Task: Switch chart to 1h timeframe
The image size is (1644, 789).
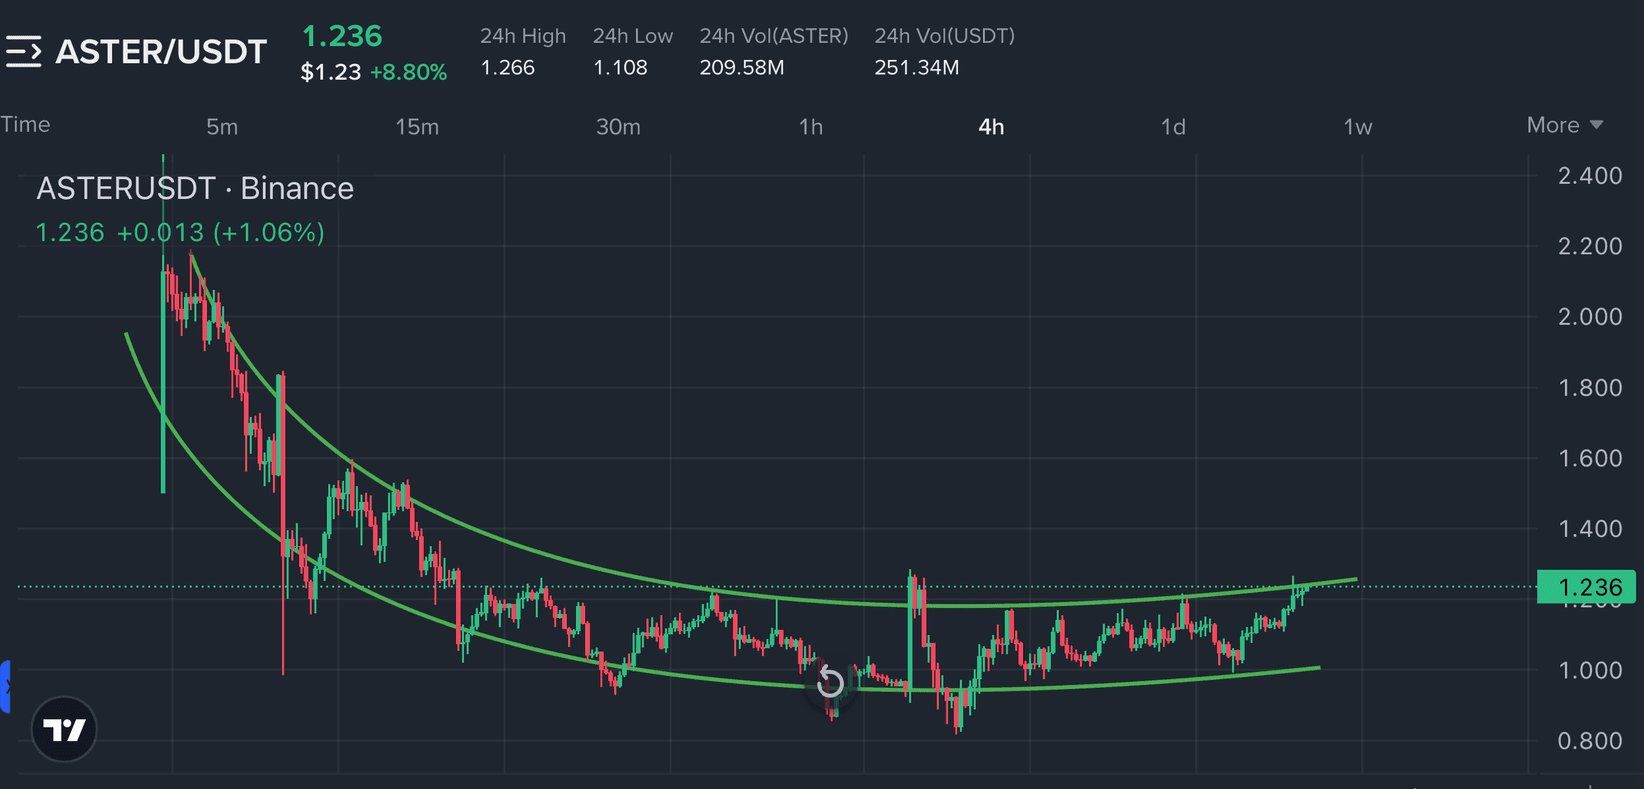Action: tap(811, 127)
